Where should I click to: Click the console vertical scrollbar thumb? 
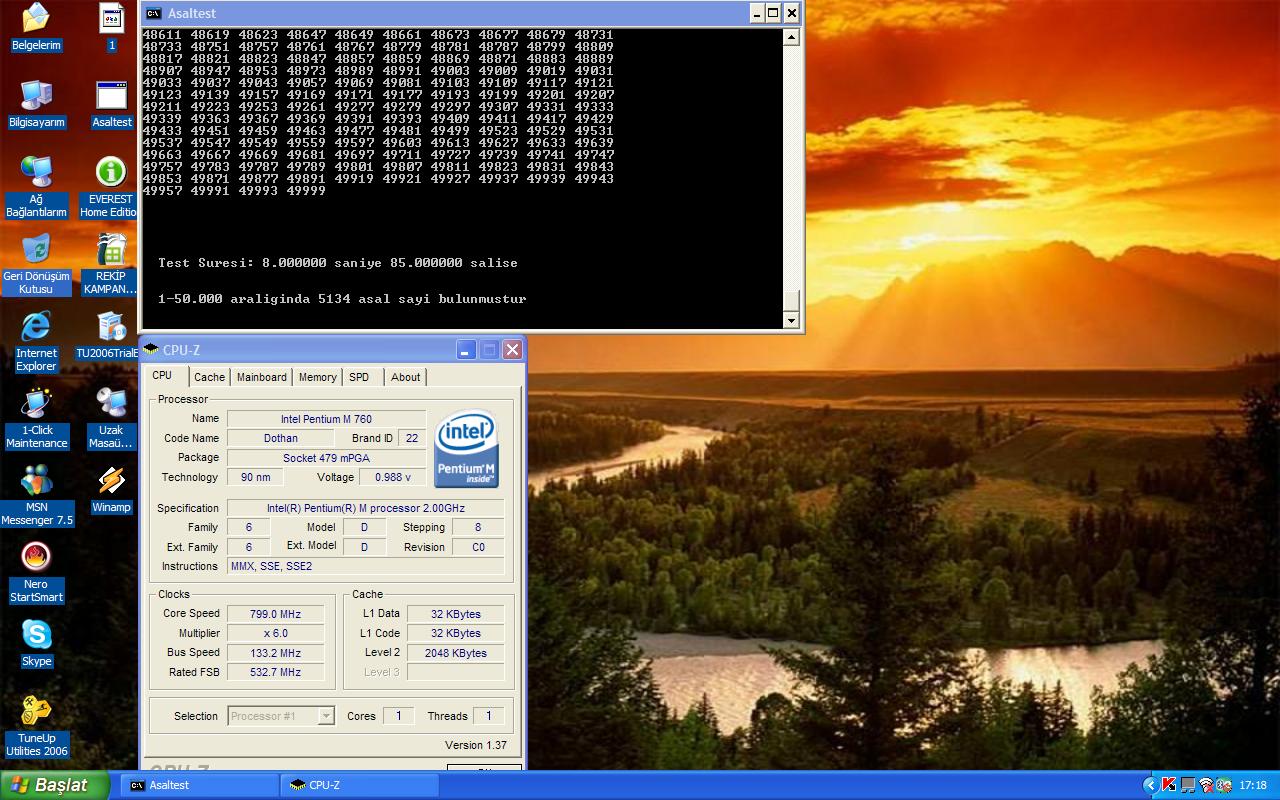point(791,300)
